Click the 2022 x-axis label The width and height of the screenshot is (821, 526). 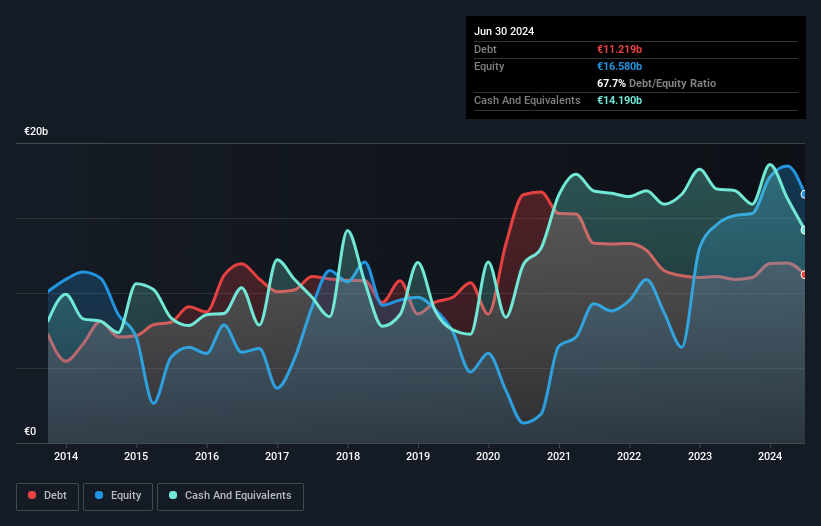(x=629, y=456)
